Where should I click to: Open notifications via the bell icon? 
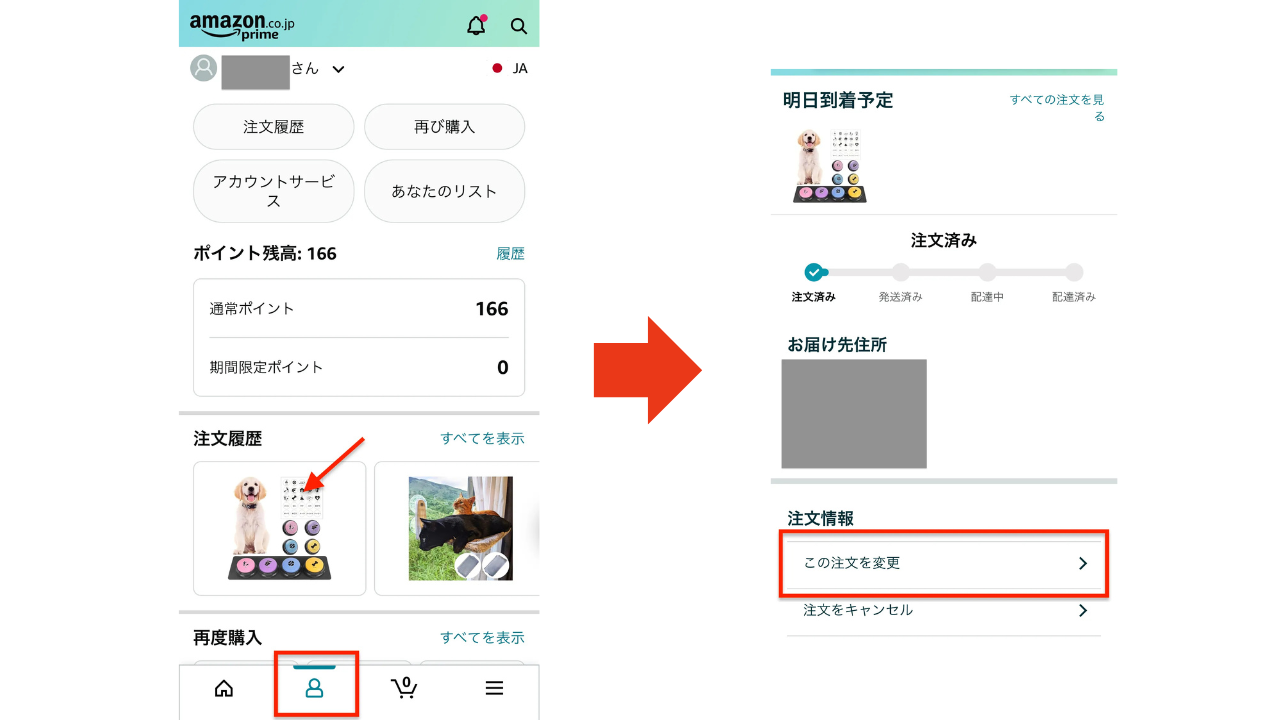pos(474,25)
